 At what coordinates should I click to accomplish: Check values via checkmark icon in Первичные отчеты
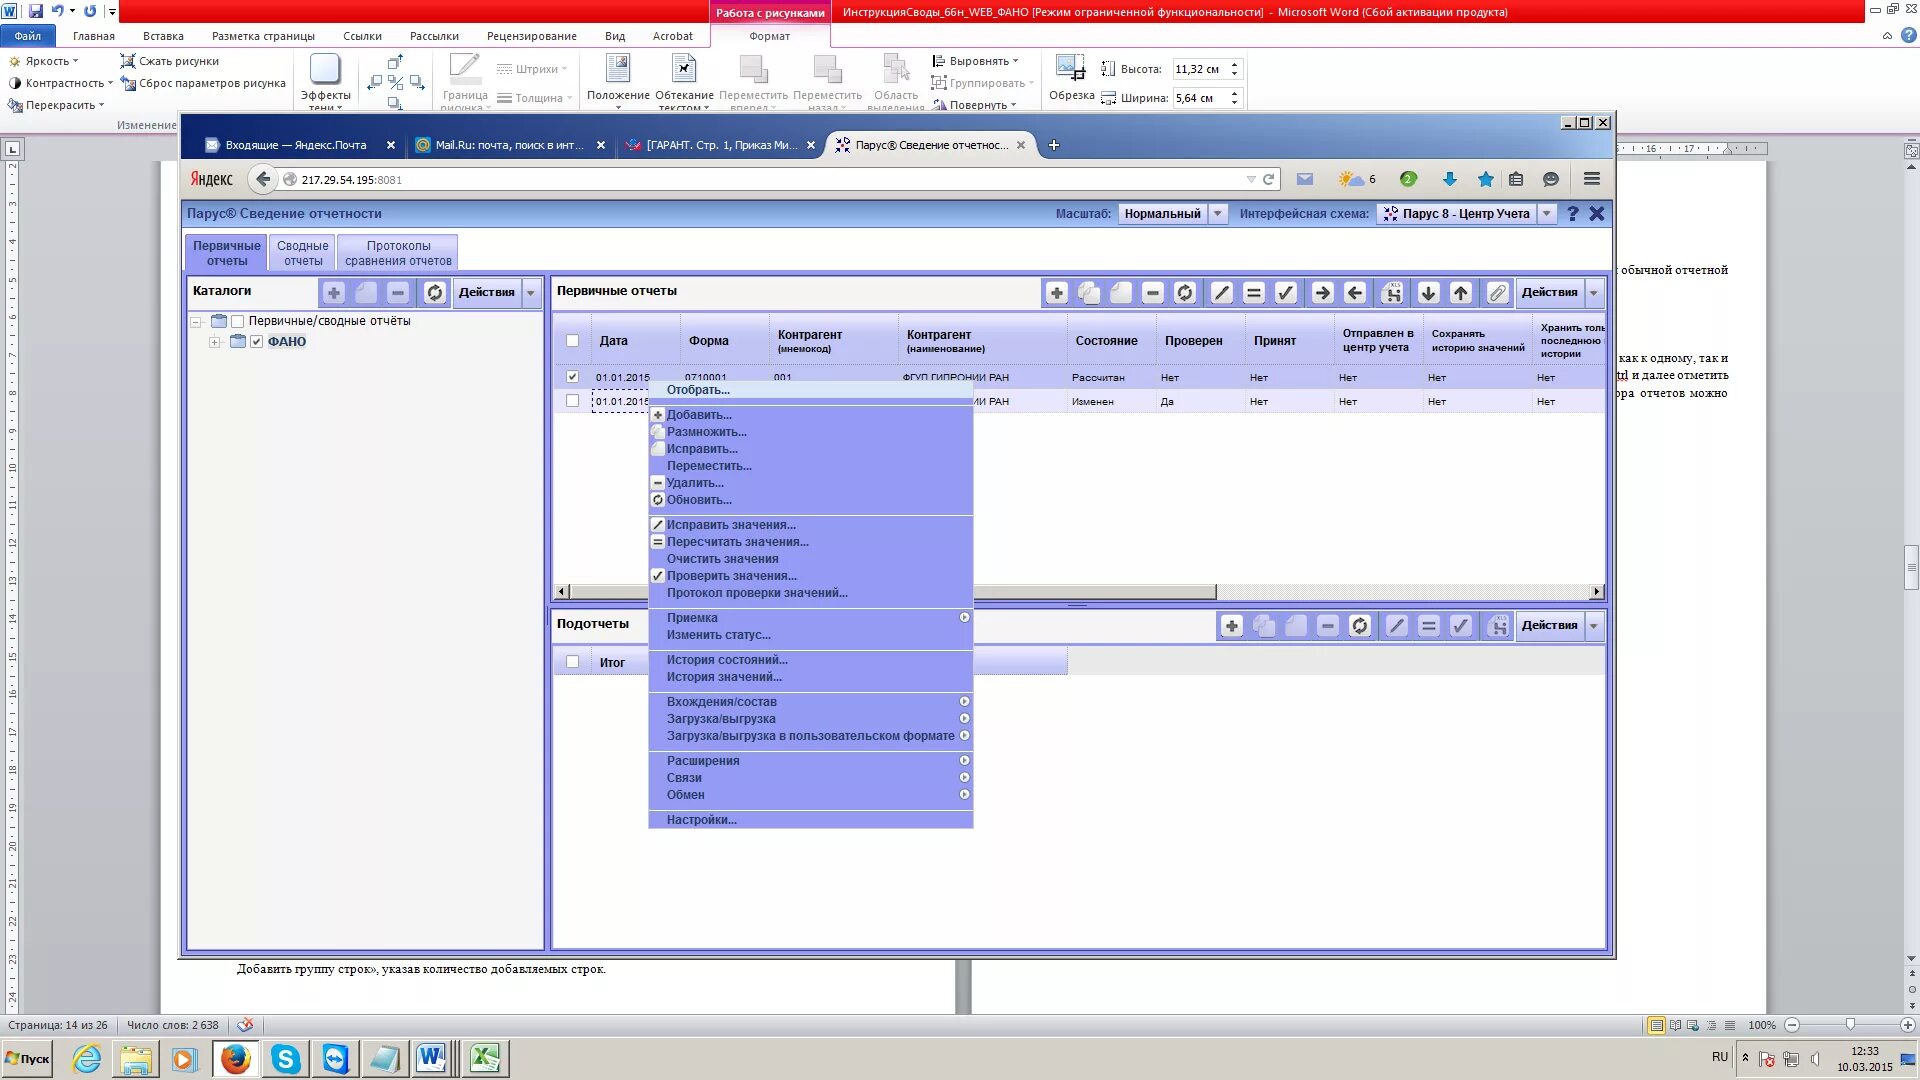pyautogui.click(x=1286, y=293)
